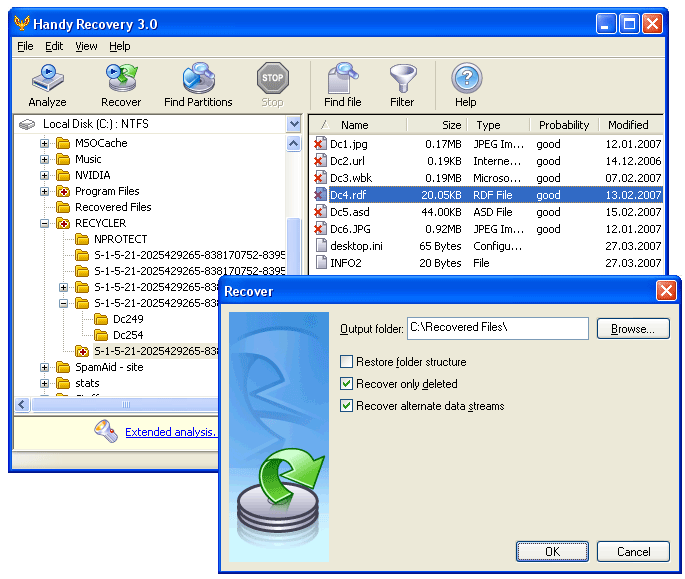
Task: Click the Filter funnel icon
Action: (x=403, y=78)
